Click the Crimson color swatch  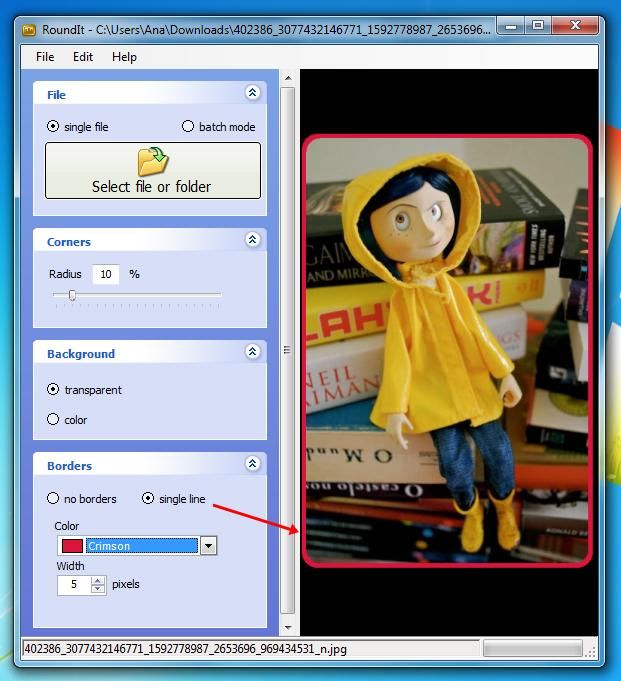coord(72,546)
